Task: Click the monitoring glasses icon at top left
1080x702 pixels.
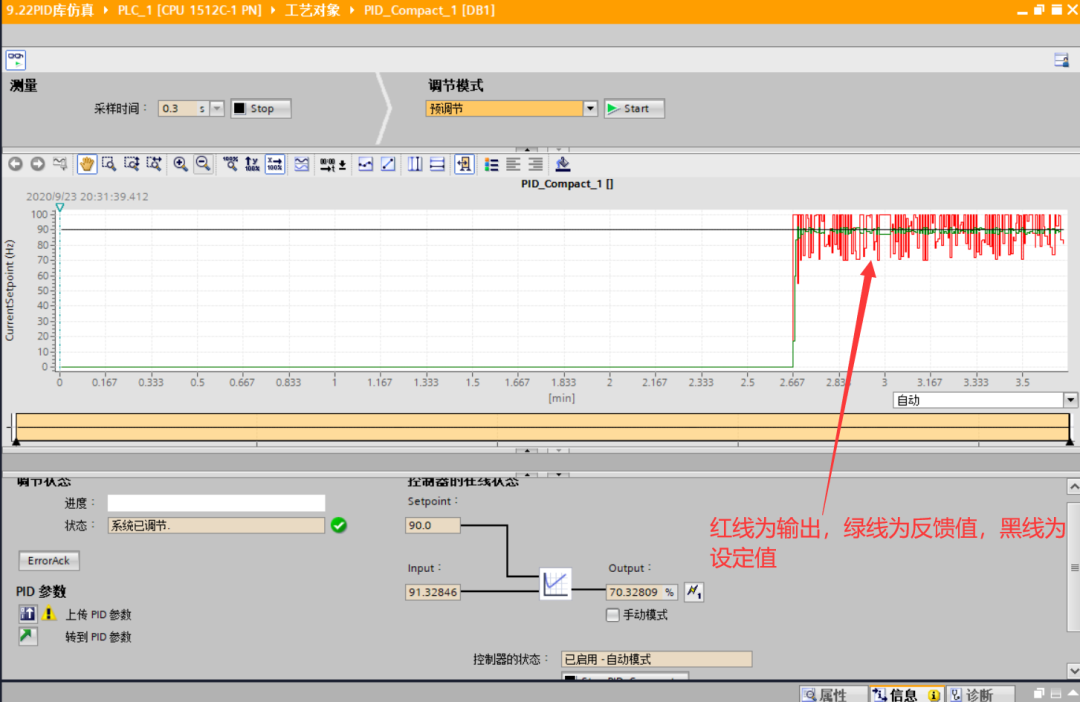Action: 16,59
